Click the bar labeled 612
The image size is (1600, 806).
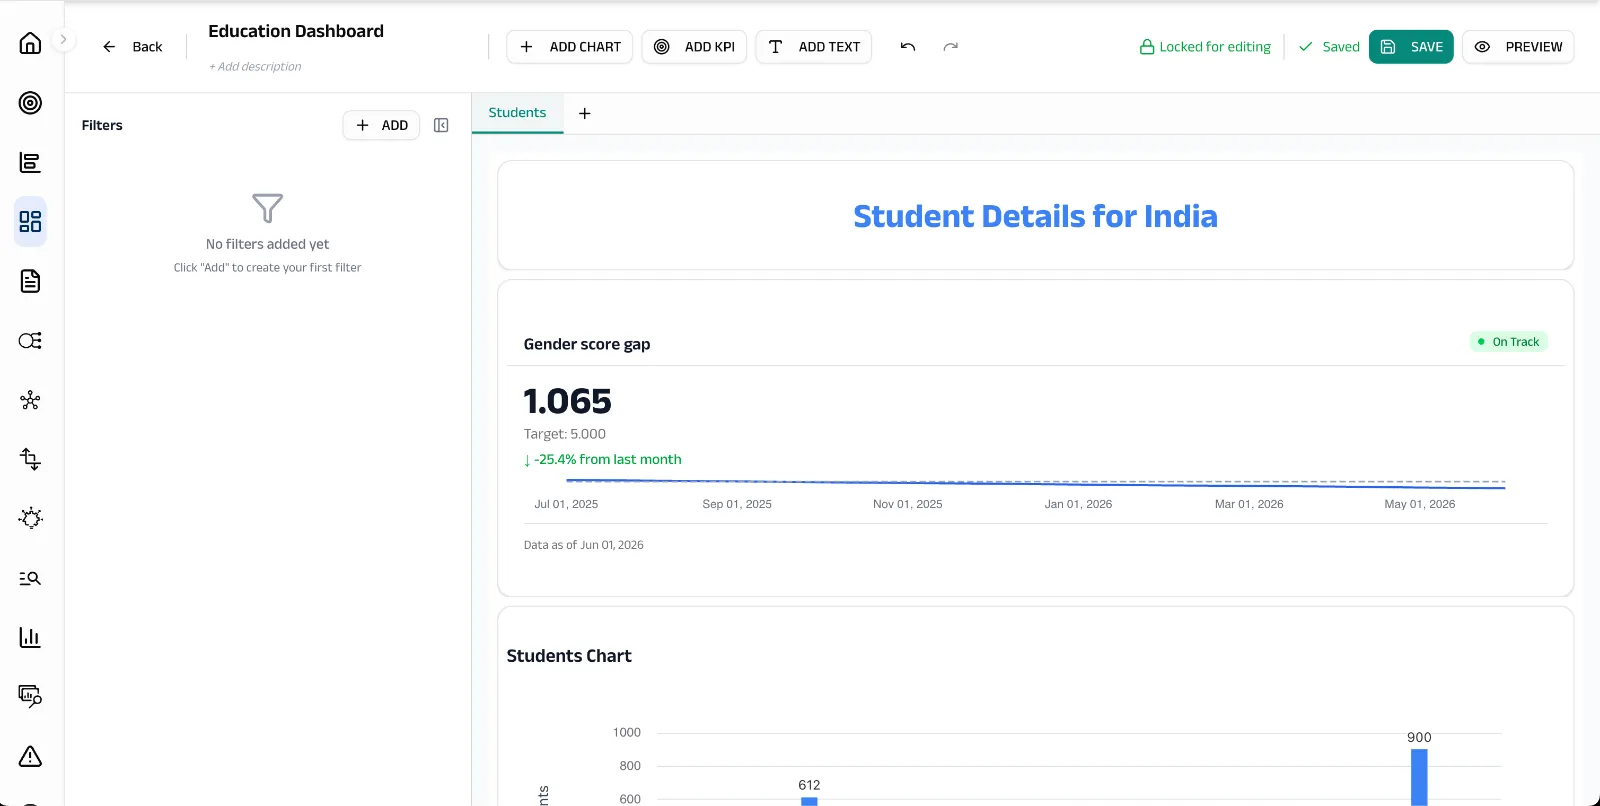(809, 801)
